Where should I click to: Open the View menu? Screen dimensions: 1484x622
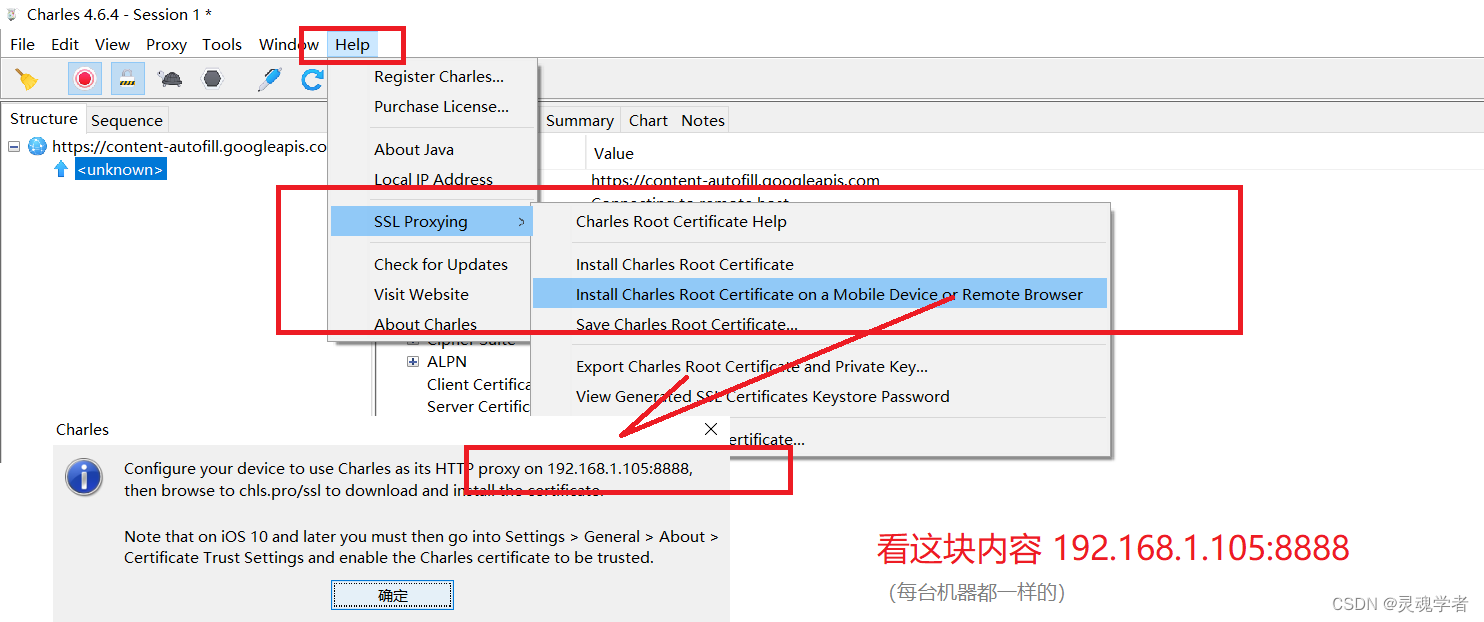[x=112, y=44]
